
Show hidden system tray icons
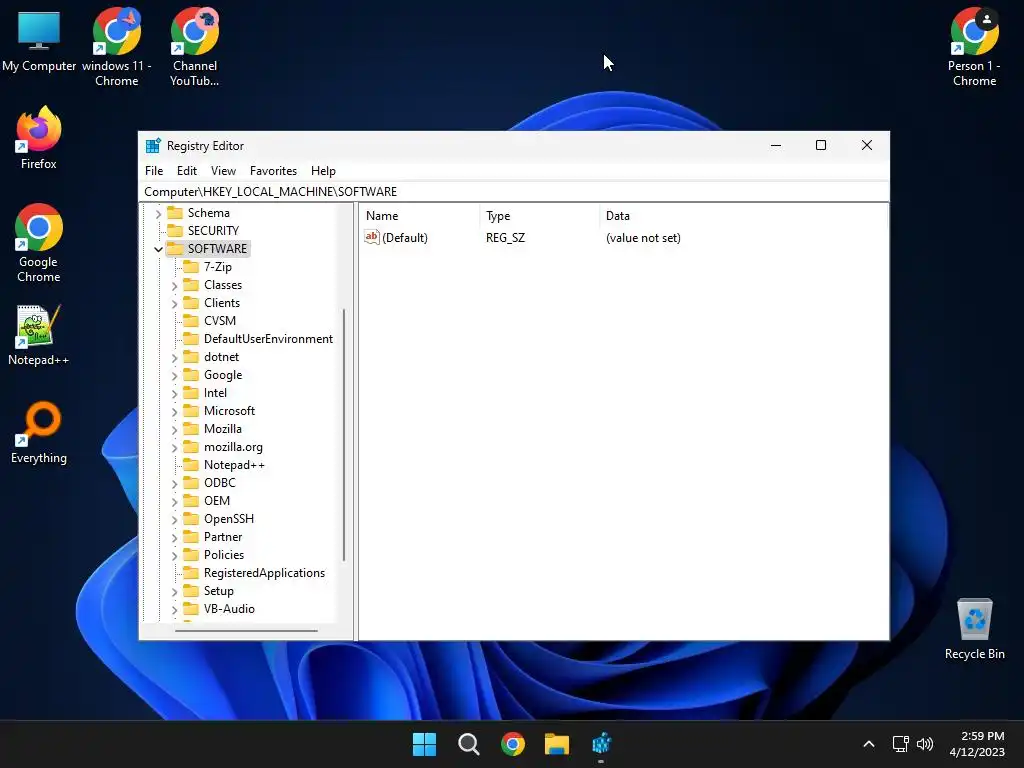(869, 744)
